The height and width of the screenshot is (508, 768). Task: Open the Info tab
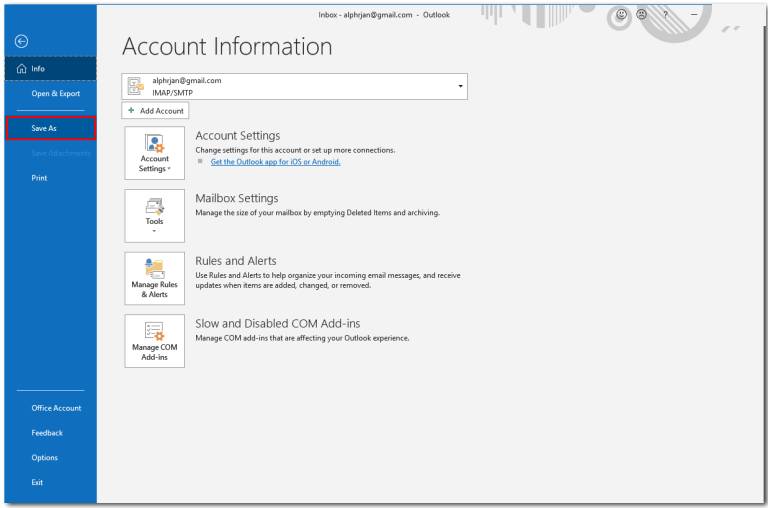50,69
